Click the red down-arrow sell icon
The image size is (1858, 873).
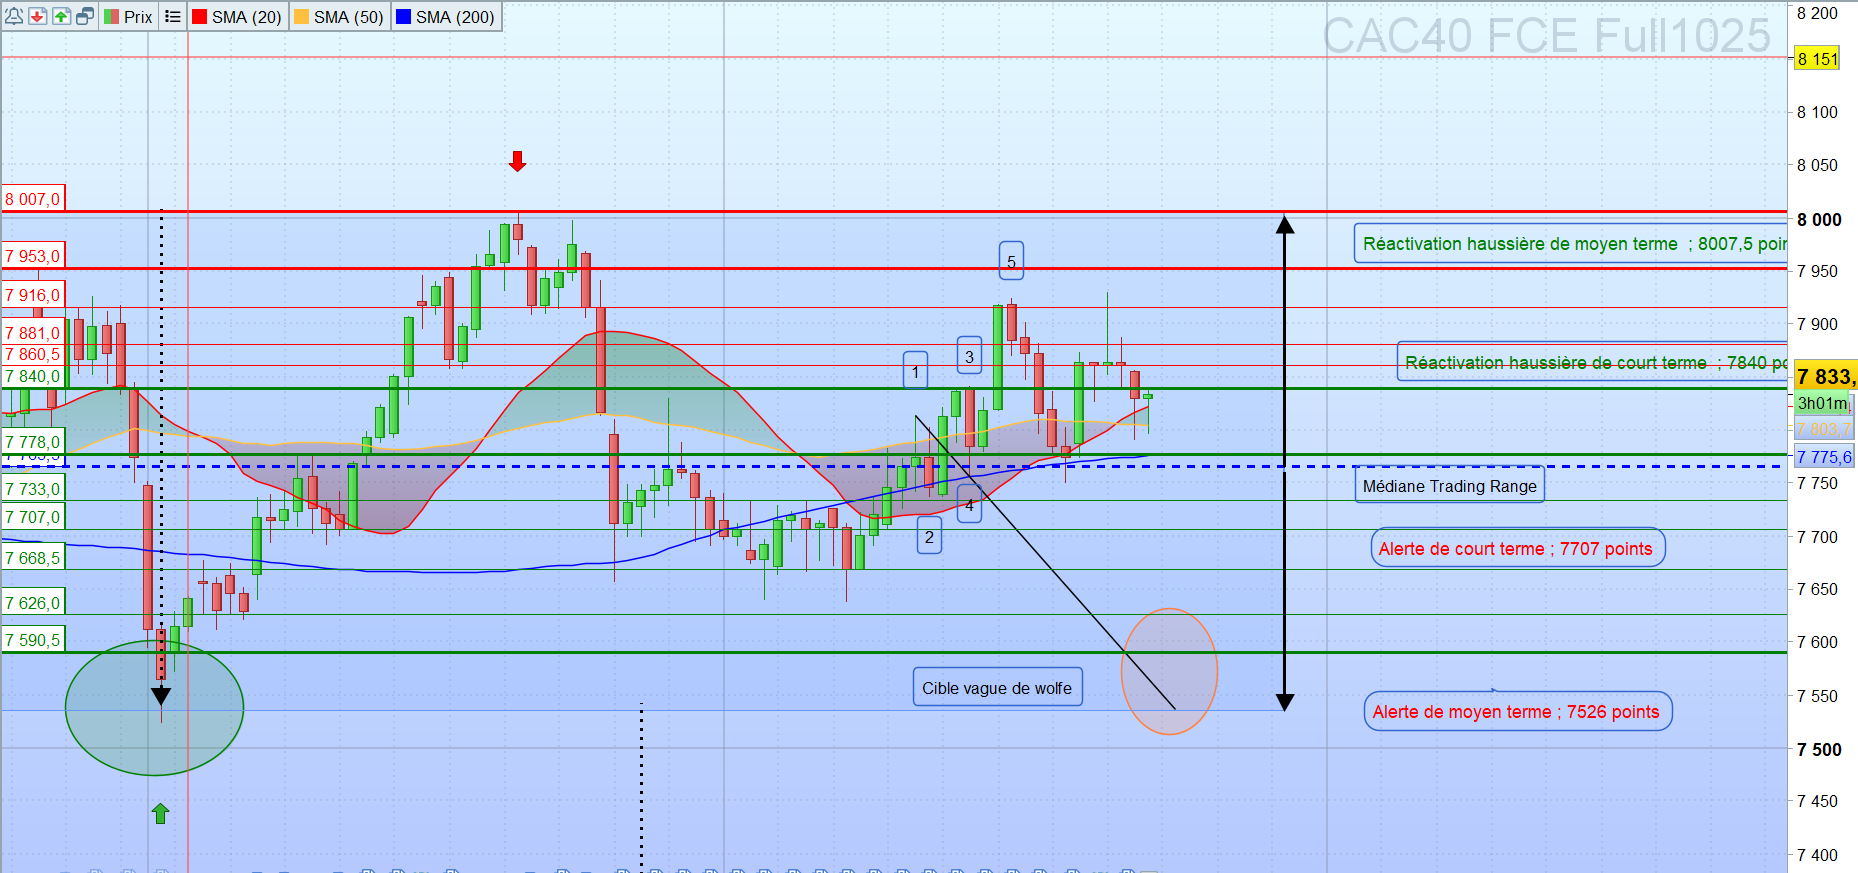pyautogui.click(x=38, y=16)
